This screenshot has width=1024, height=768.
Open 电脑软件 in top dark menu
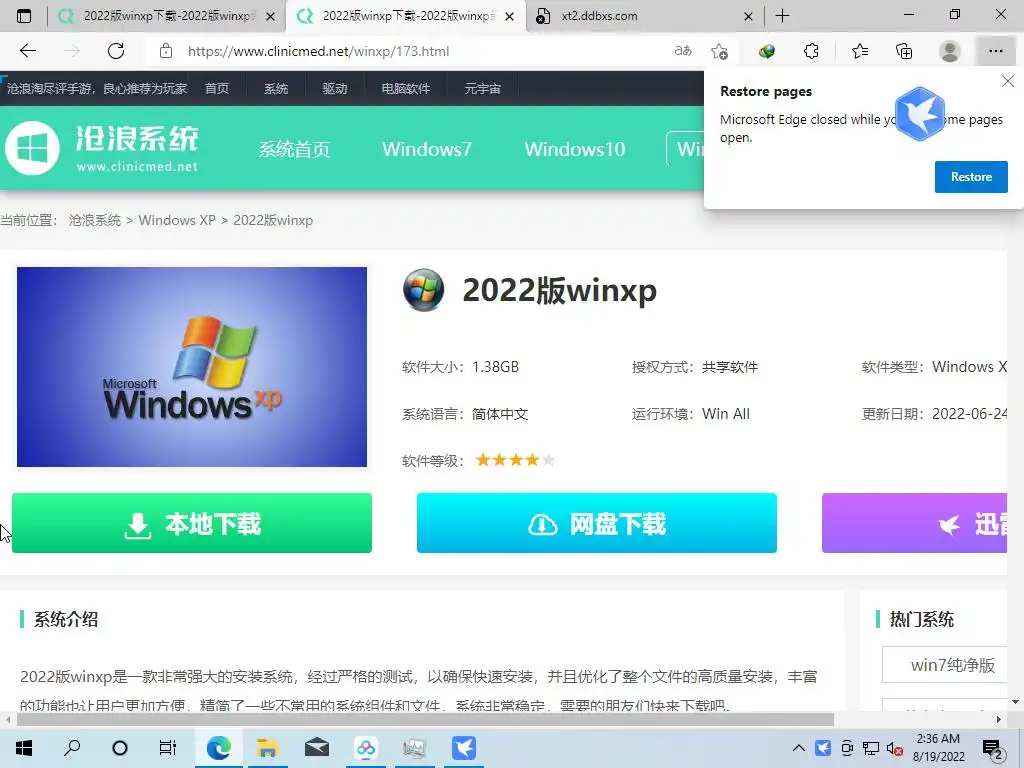[x=406, y=88]
